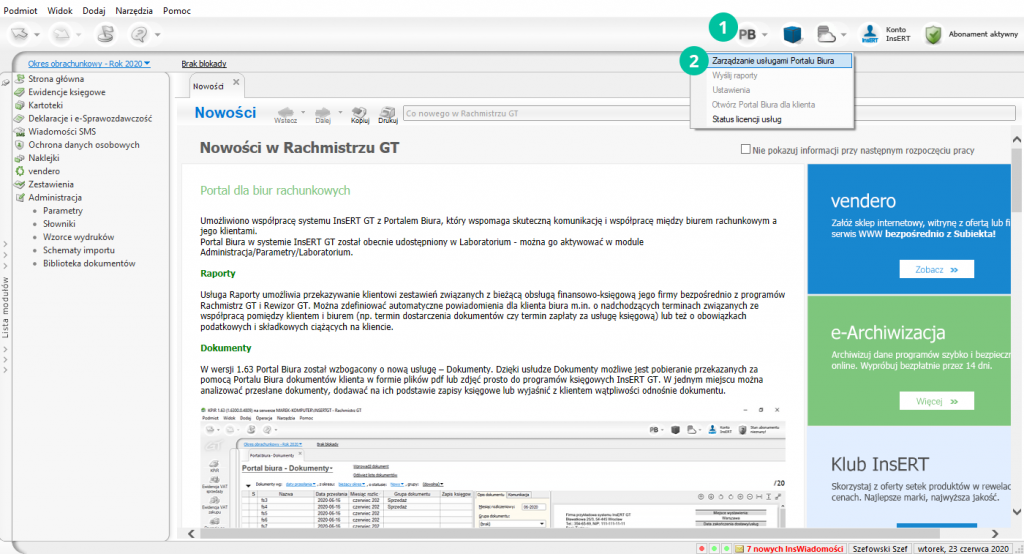Image resolution: width=1024 pixels, height=554 pixels.
Task: Open Wstecz history dropdown arrow
Action: pyautogui.click(x=303, y=112)
